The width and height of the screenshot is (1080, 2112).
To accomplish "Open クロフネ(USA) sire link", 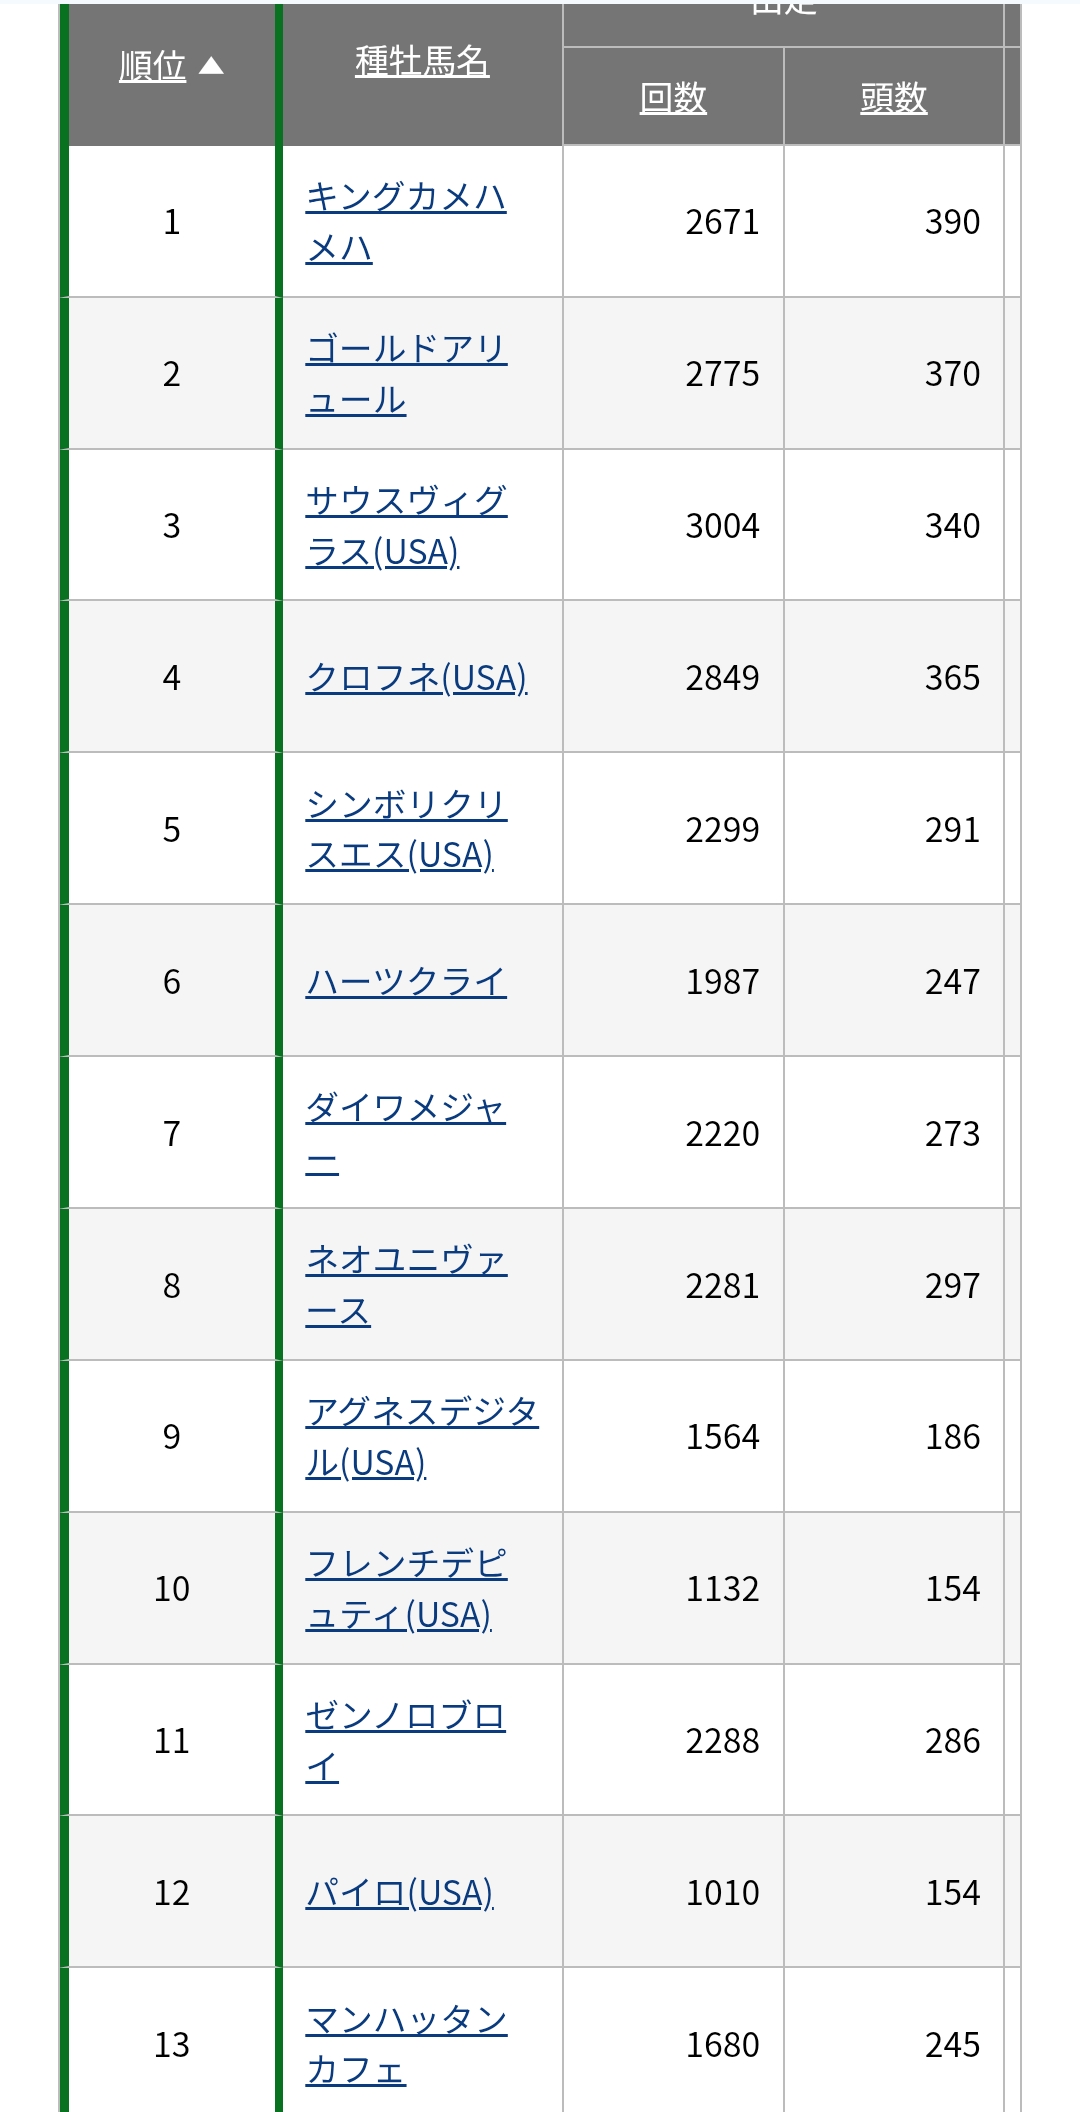I will pos(416,678).
